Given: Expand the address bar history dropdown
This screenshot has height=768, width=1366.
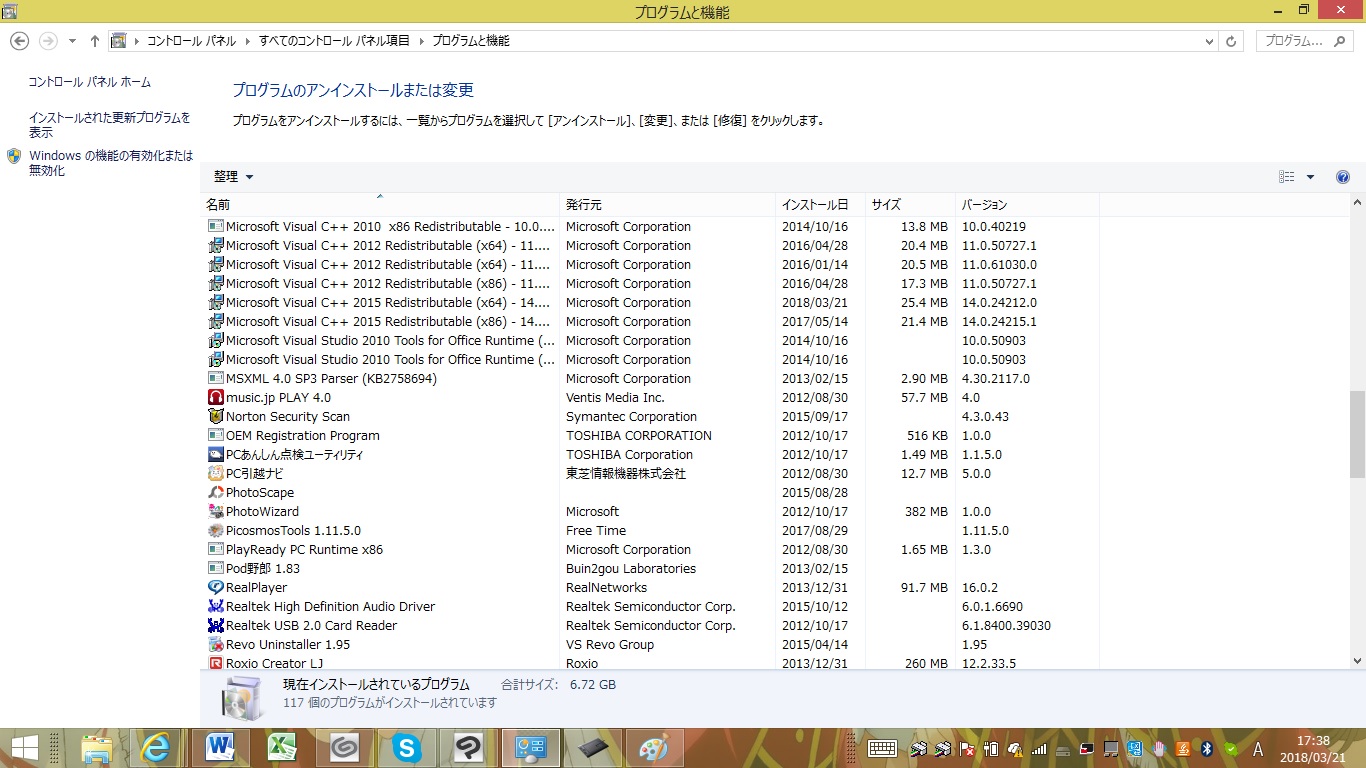Looking at the screenshot, I should click(x=1209, y=41).
